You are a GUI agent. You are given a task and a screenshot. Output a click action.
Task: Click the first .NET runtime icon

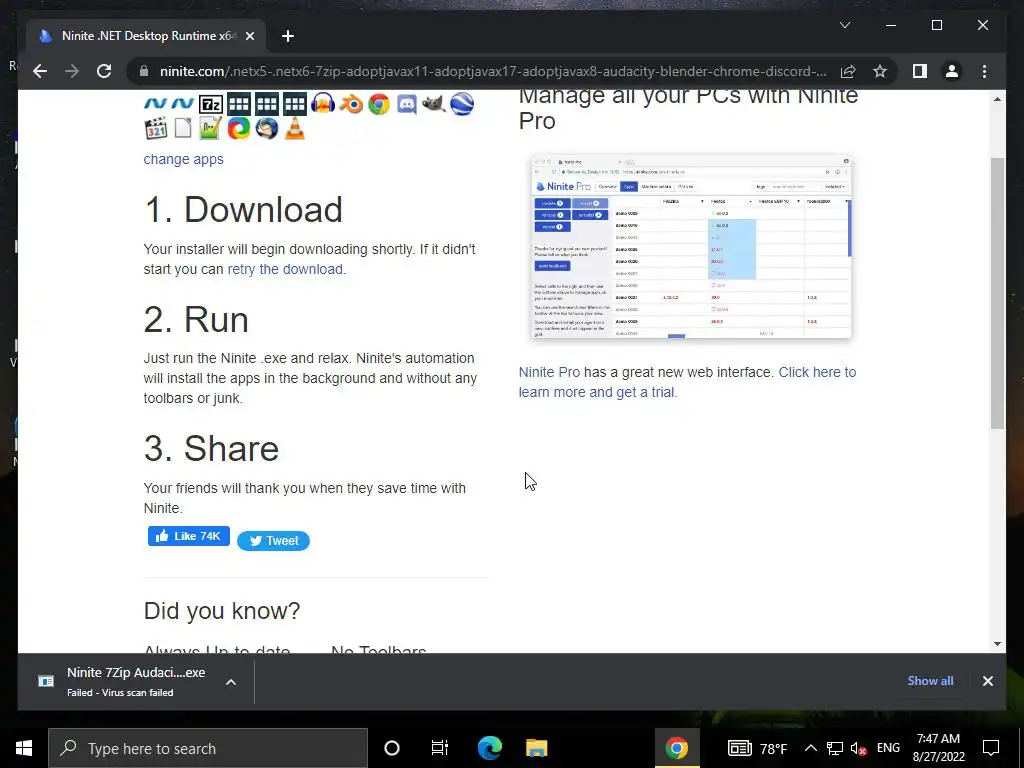(155, 104)
